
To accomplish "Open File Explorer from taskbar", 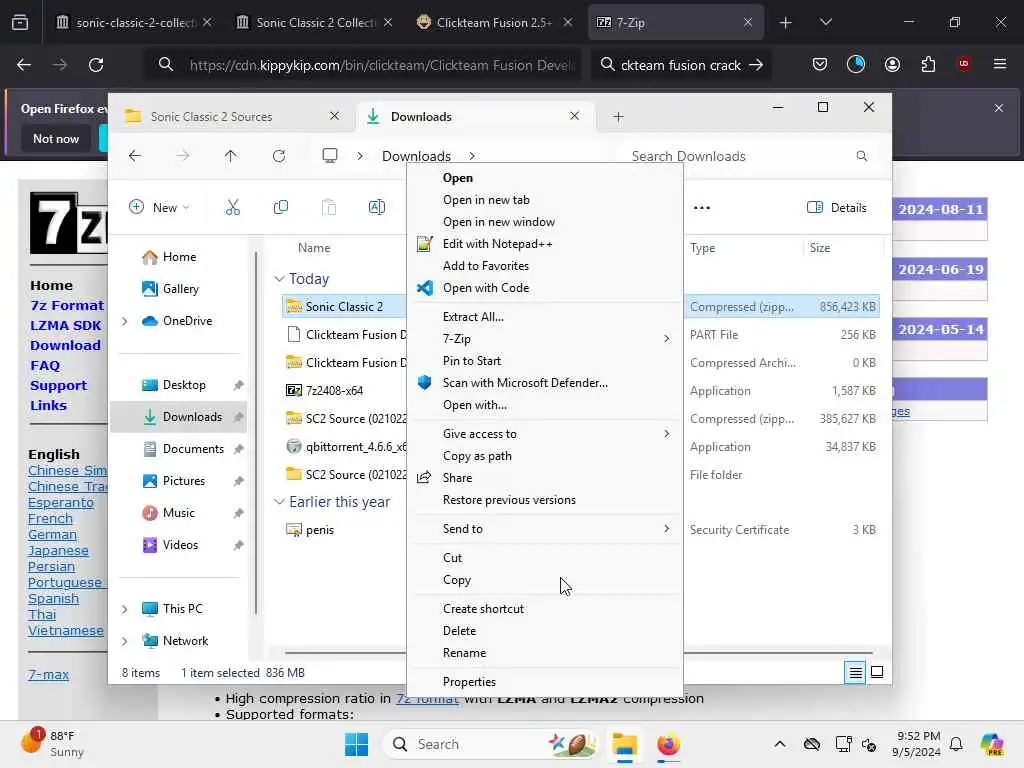I will tap(624, 744).
